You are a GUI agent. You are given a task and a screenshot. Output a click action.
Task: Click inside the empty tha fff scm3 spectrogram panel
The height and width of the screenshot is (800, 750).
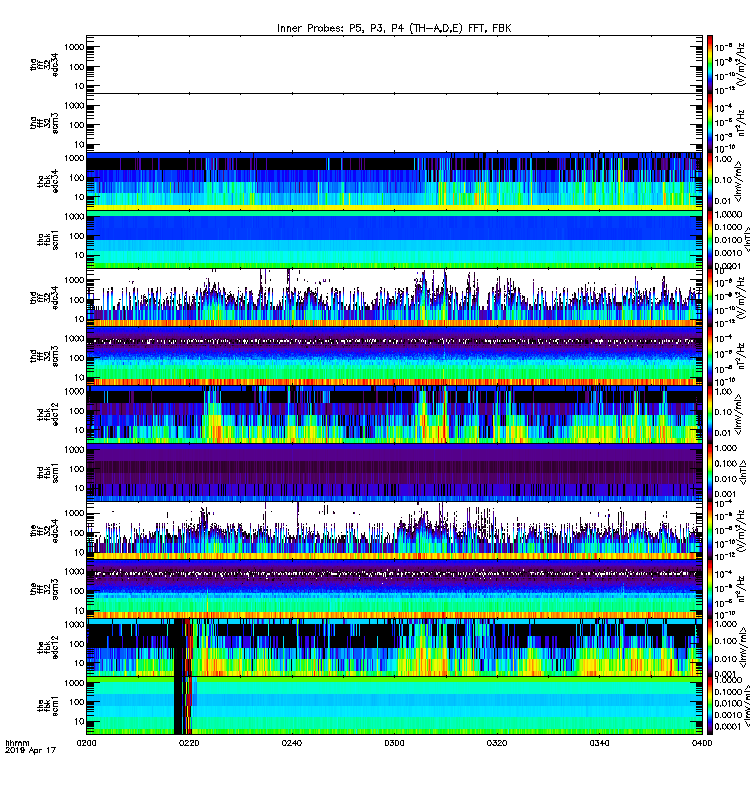click(x=394, y=123)
